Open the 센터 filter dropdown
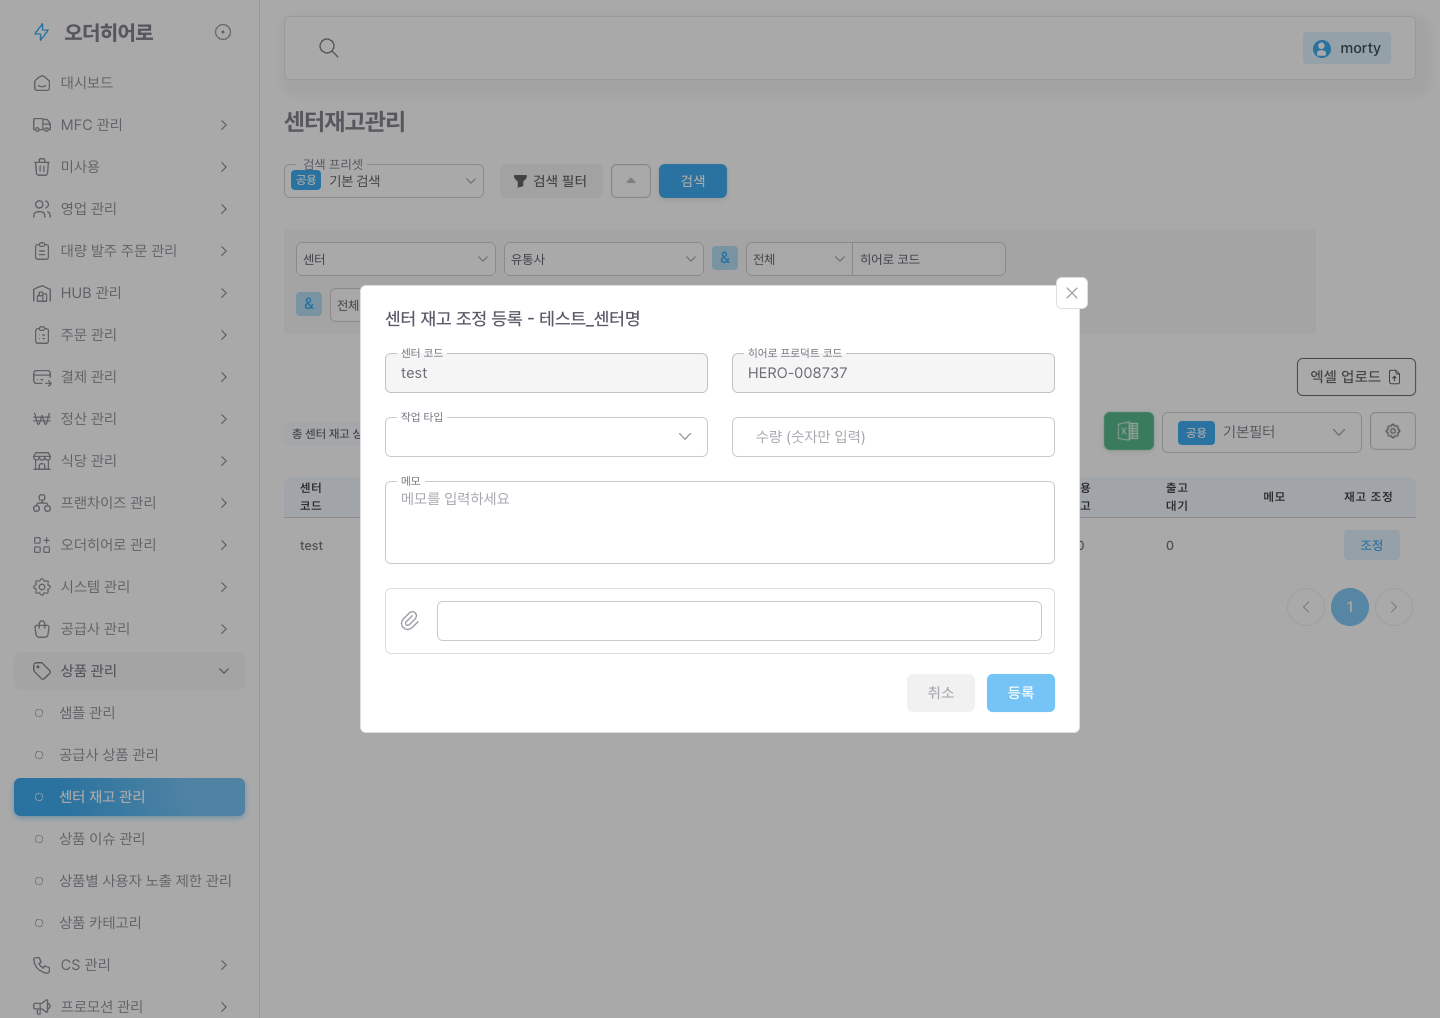1440x1018 pixels. (396, 259)
